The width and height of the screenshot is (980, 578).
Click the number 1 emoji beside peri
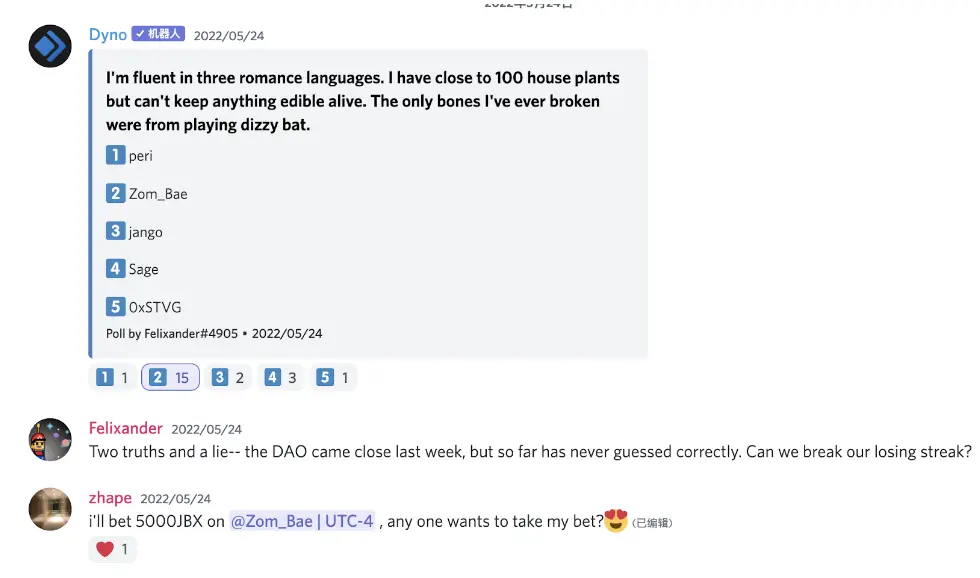point(116,155)
